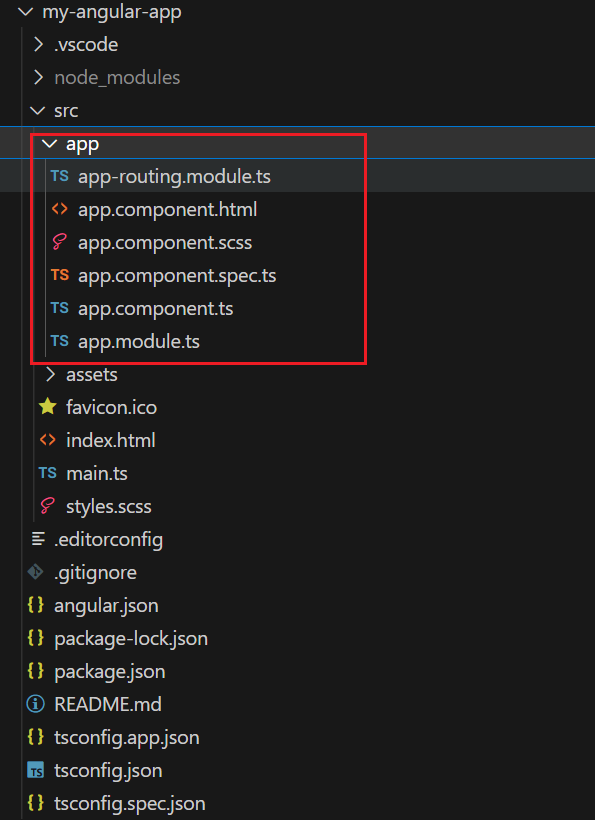Collapse the app folder
This screenshot has width=595, height=820.
(x=49, y=143)
